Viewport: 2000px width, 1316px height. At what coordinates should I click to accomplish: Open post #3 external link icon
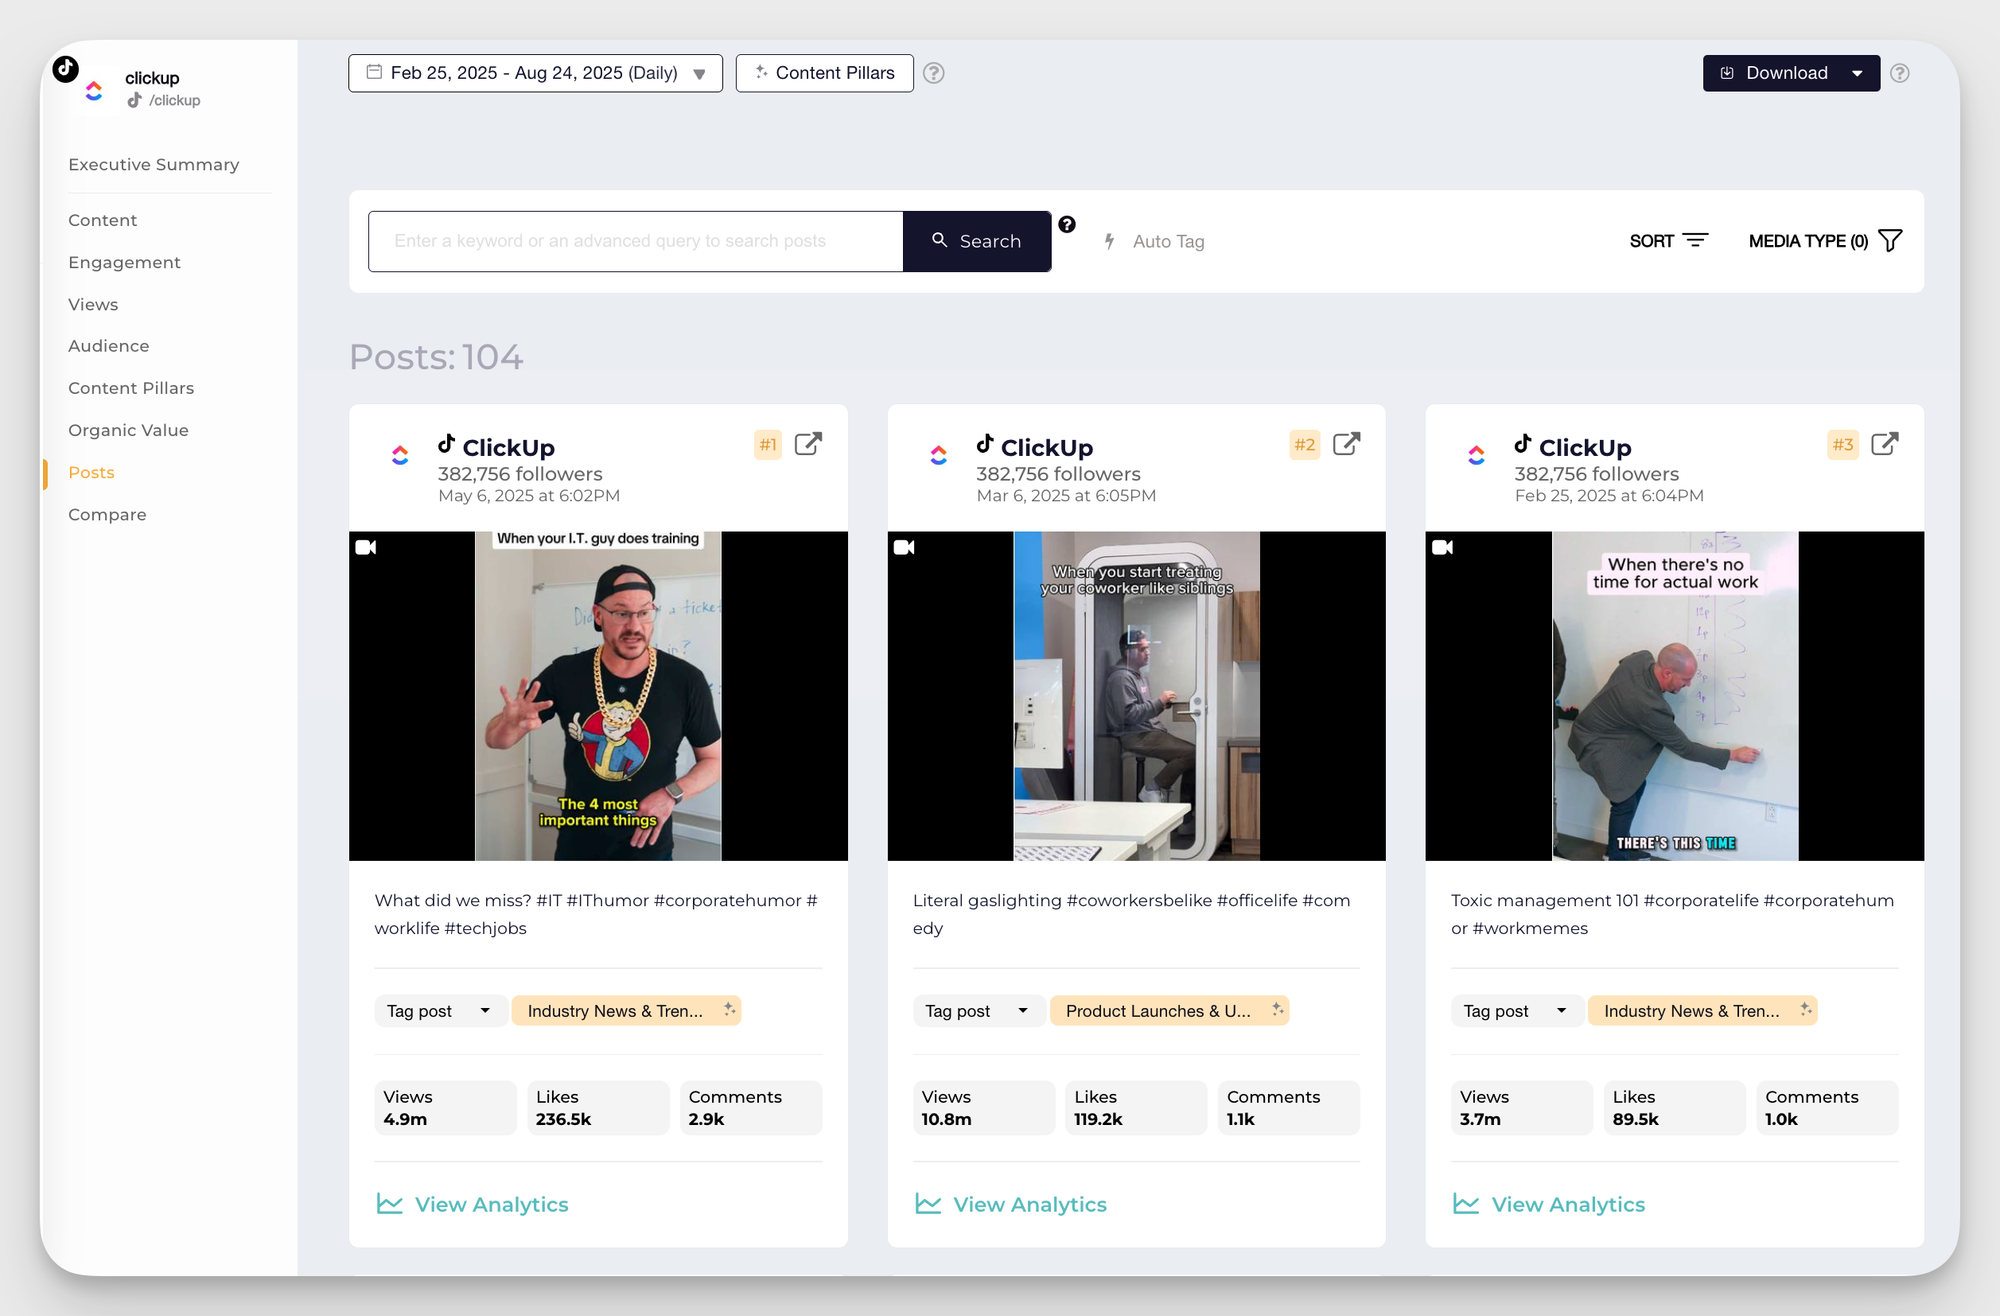pos(1884,444)
